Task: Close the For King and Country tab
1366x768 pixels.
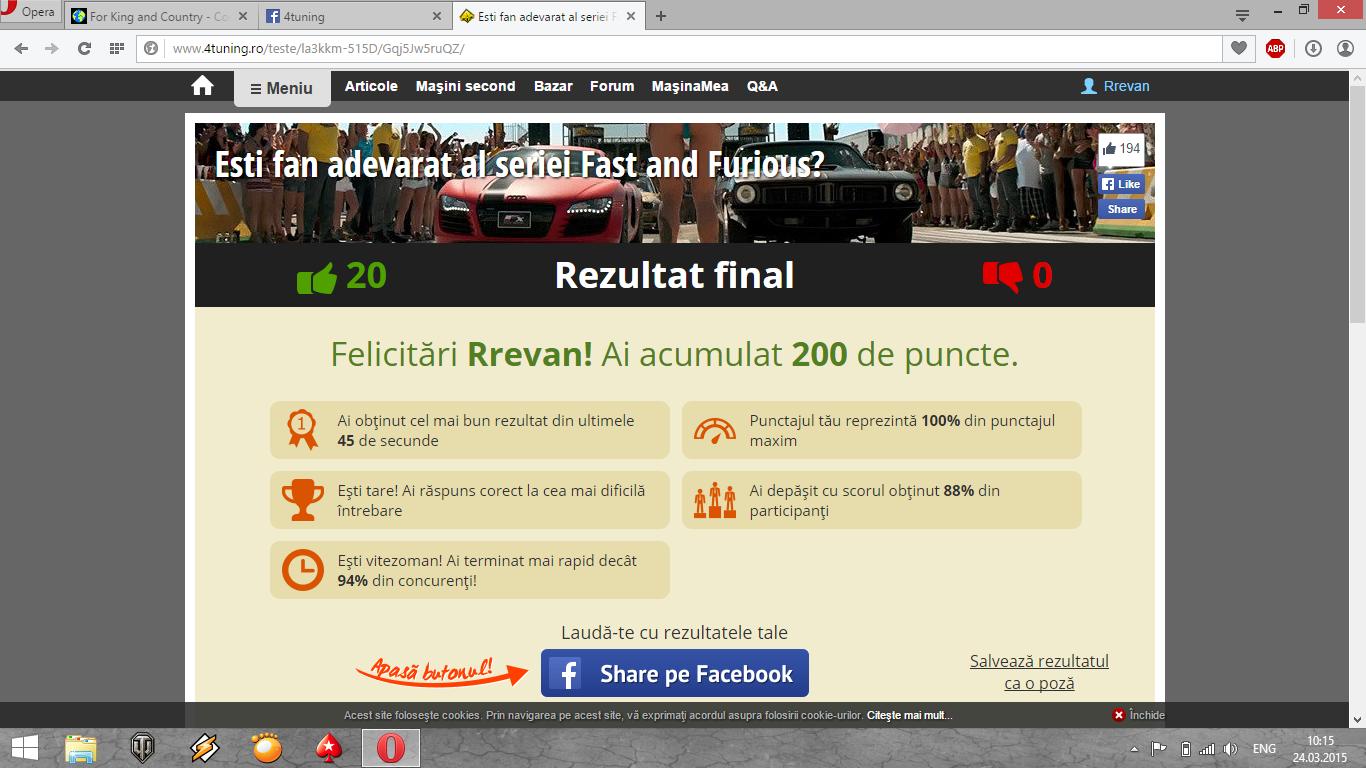Action: click(x=243, y=16)
